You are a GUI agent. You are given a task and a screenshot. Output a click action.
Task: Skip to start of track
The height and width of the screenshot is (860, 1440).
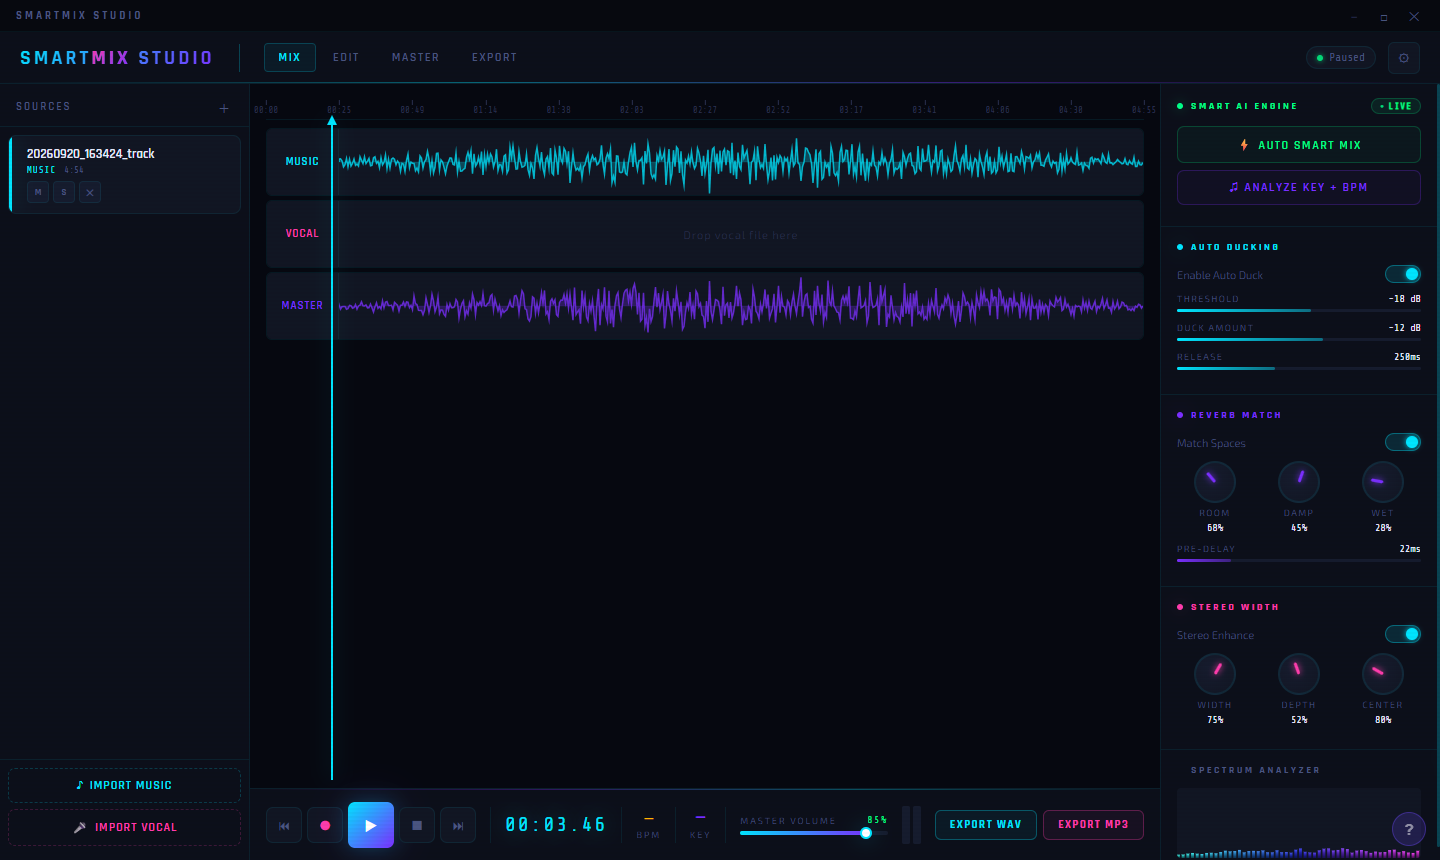[284, 826]
